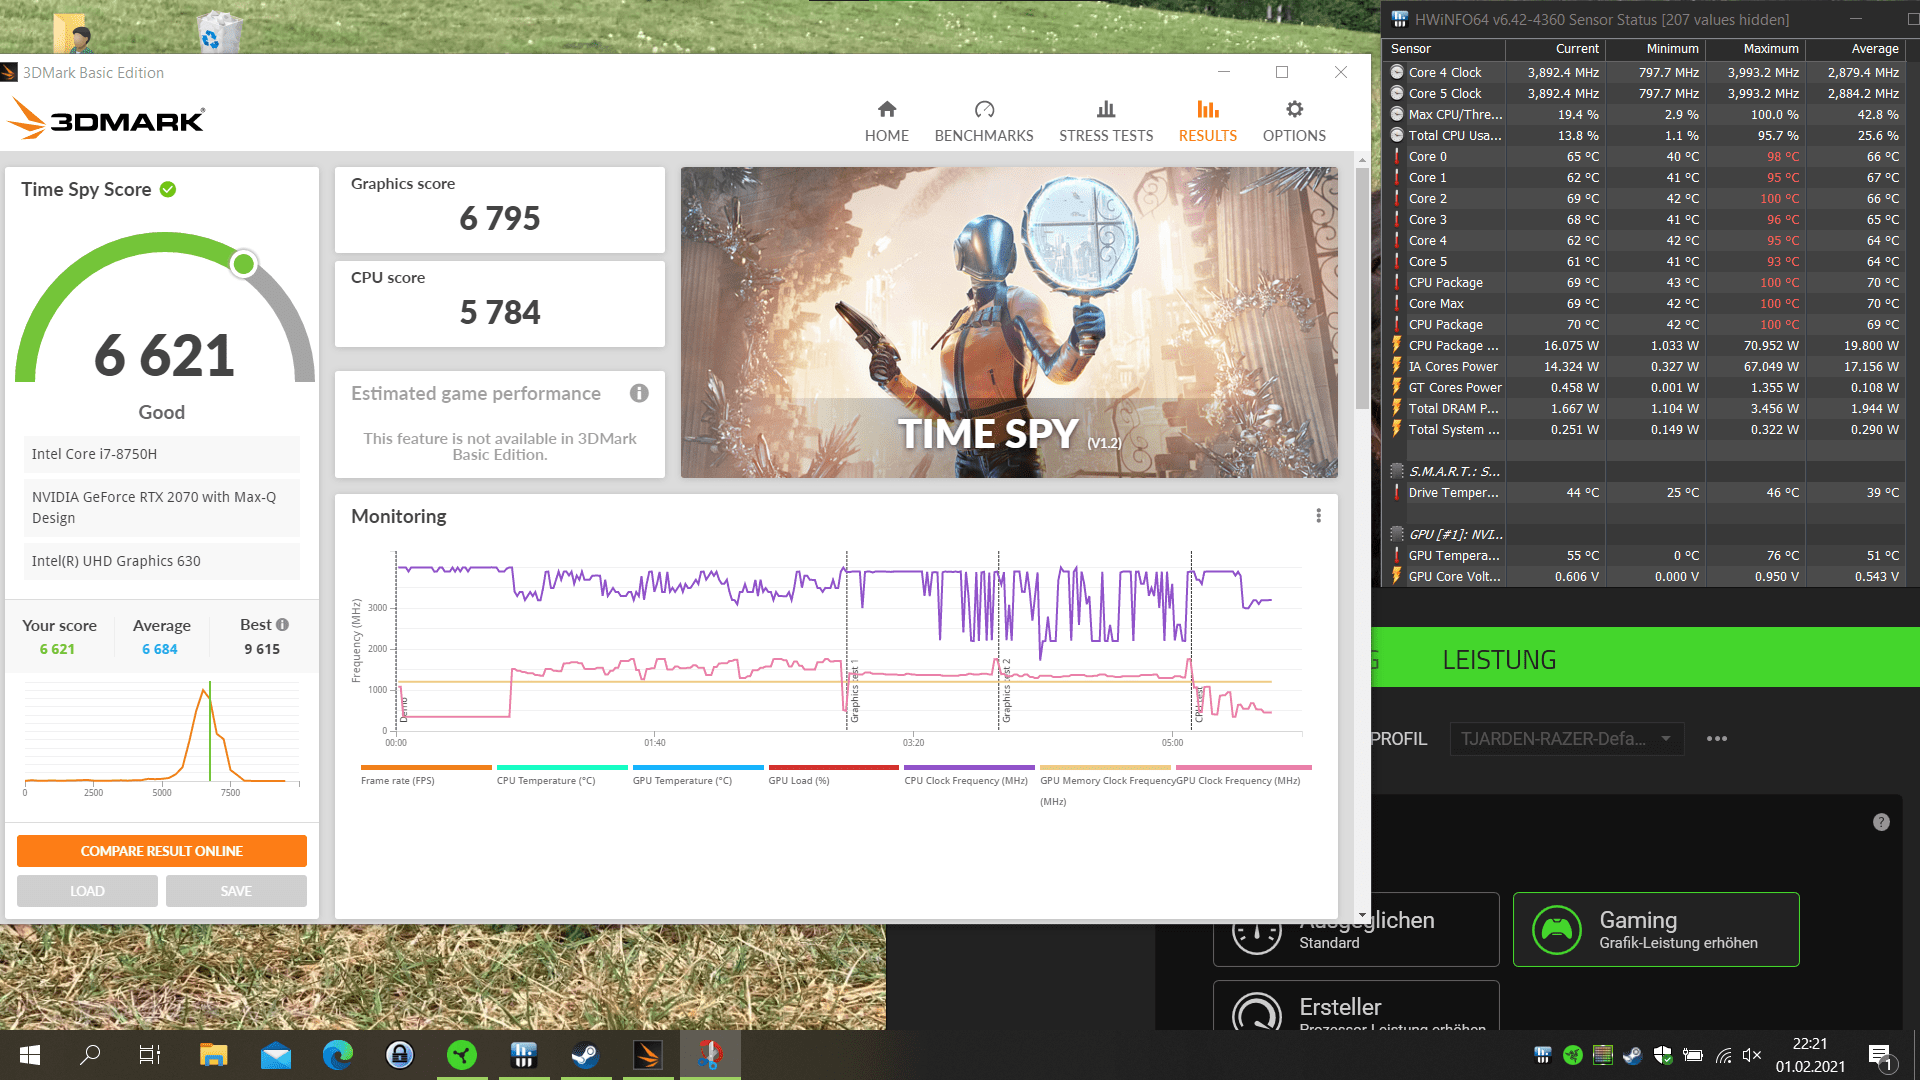Launch Microsoft Edge from taskbar
The width and height of the screenshot is (1920, 1080).
coord(338,1055)
